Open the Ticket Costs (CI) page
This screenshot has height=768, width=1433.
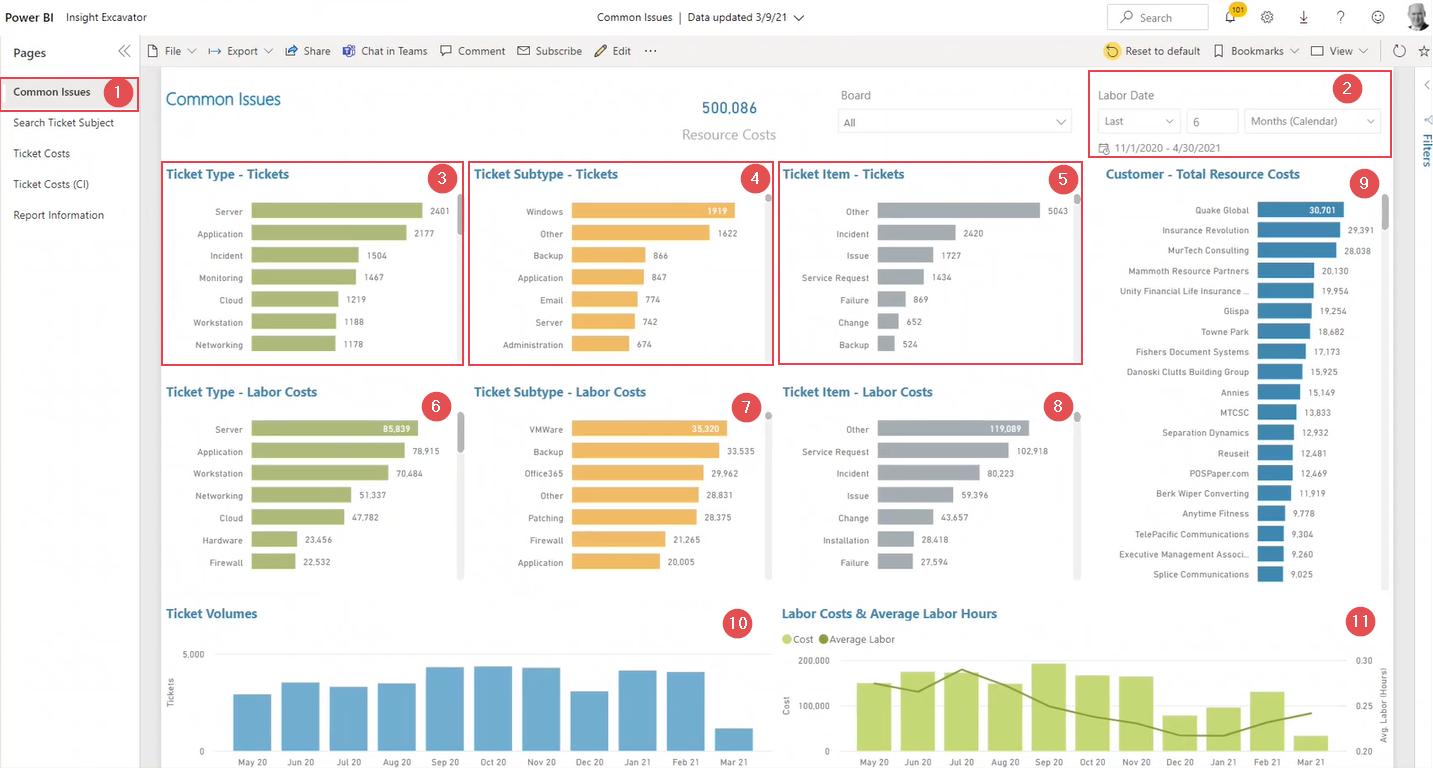51,184
